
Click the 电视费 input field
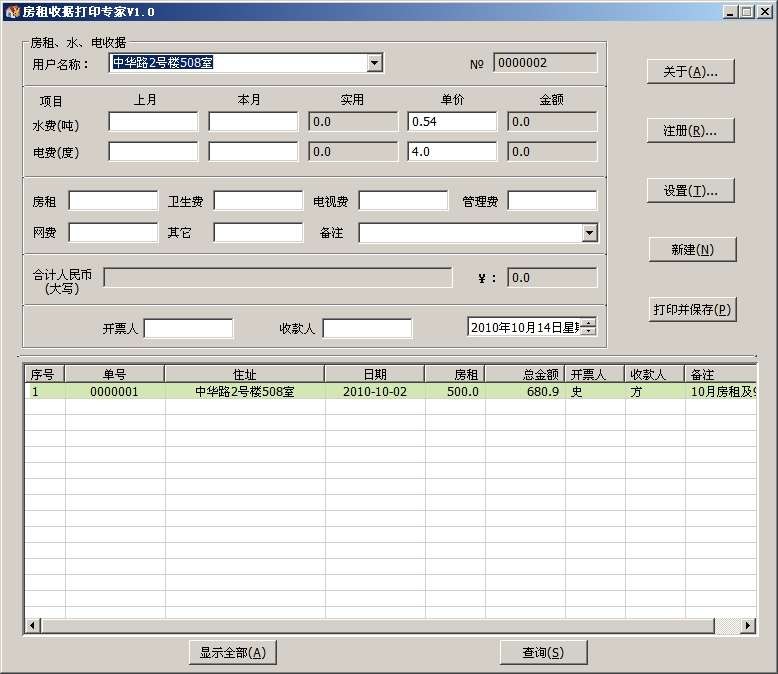(x=403, y=201)
